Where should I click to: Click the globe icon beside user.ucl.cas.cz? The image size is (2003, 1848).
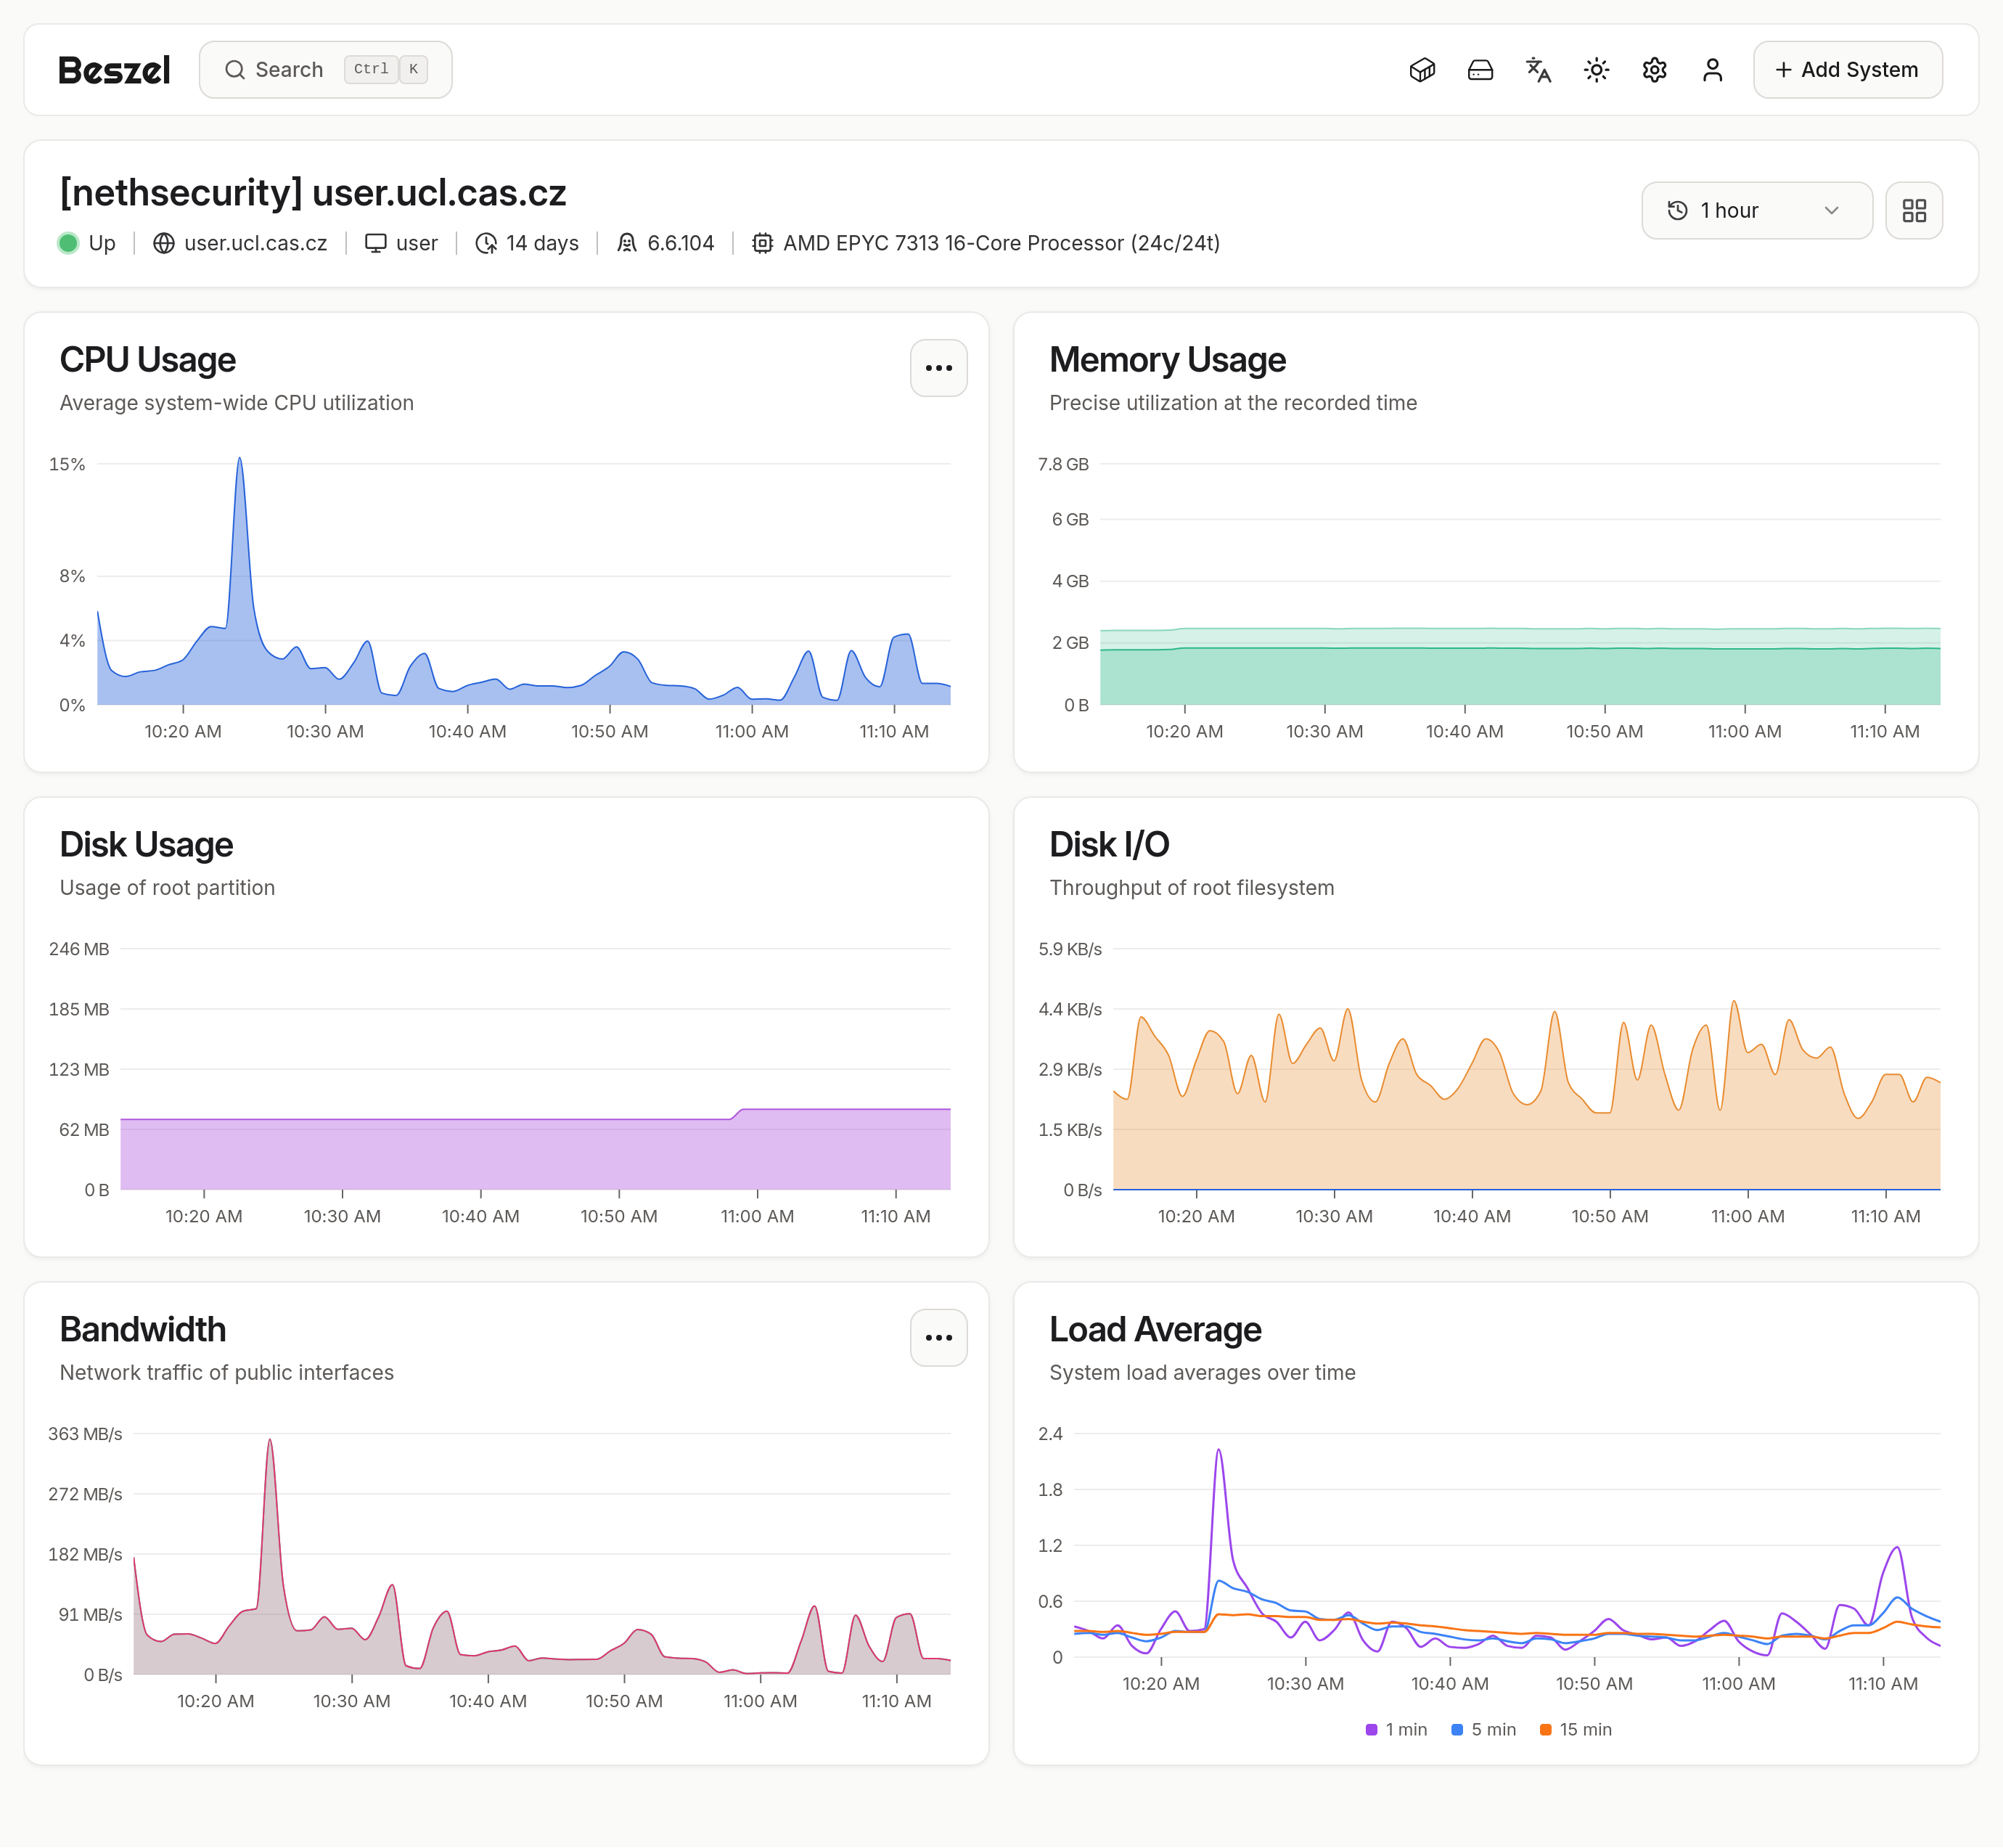tap(164, 243)
